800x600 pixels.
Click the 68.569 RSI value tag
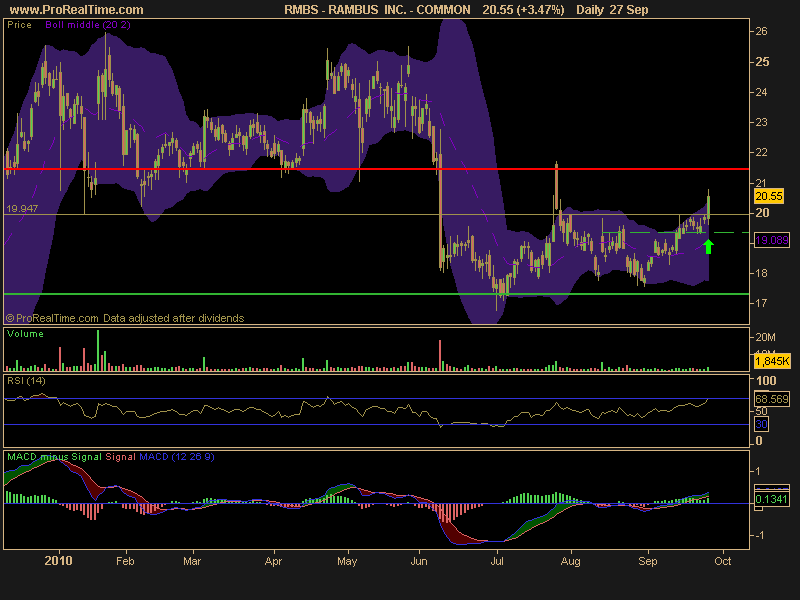point(772,399)
